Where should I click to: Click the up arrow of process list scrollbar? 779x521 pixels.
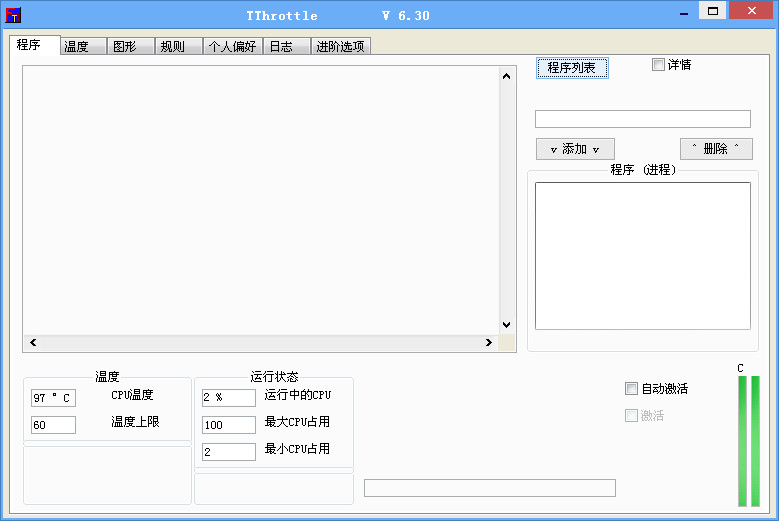(x=506, y=76)
